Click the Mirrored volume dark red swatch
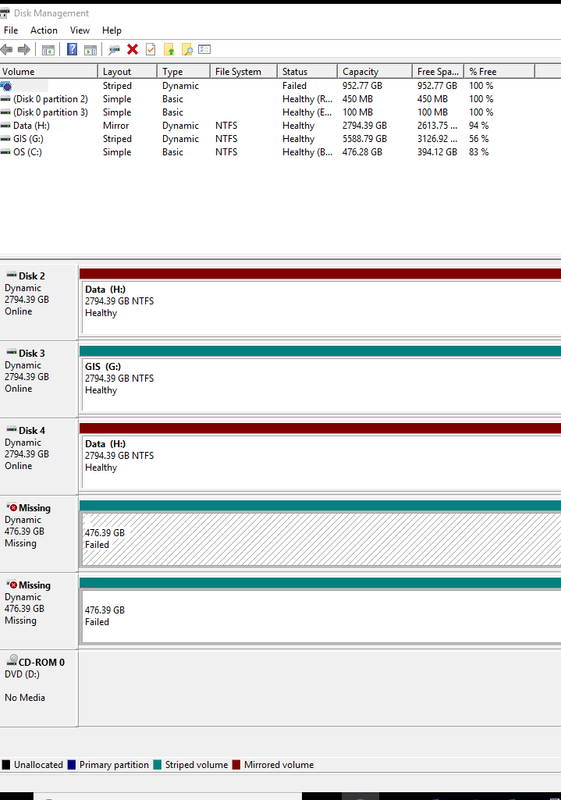561x800 pixels. 236,765
